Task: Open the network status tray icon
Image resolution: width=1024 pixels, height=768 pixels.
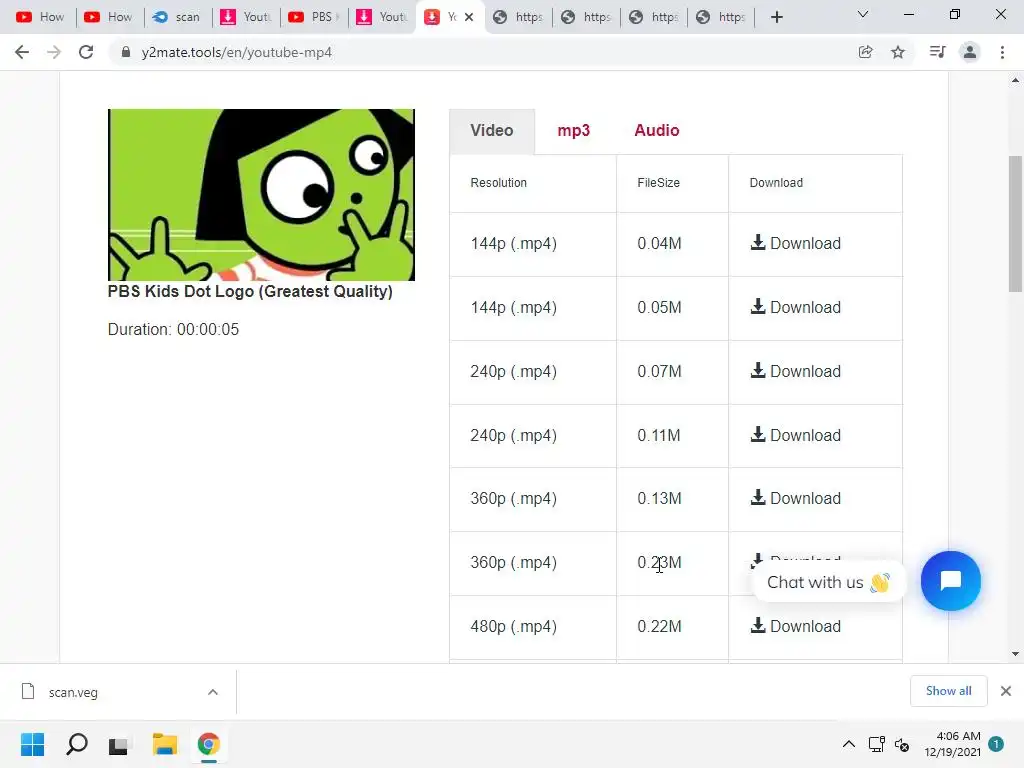Action: pyautogui.click(x=876, y=744)
